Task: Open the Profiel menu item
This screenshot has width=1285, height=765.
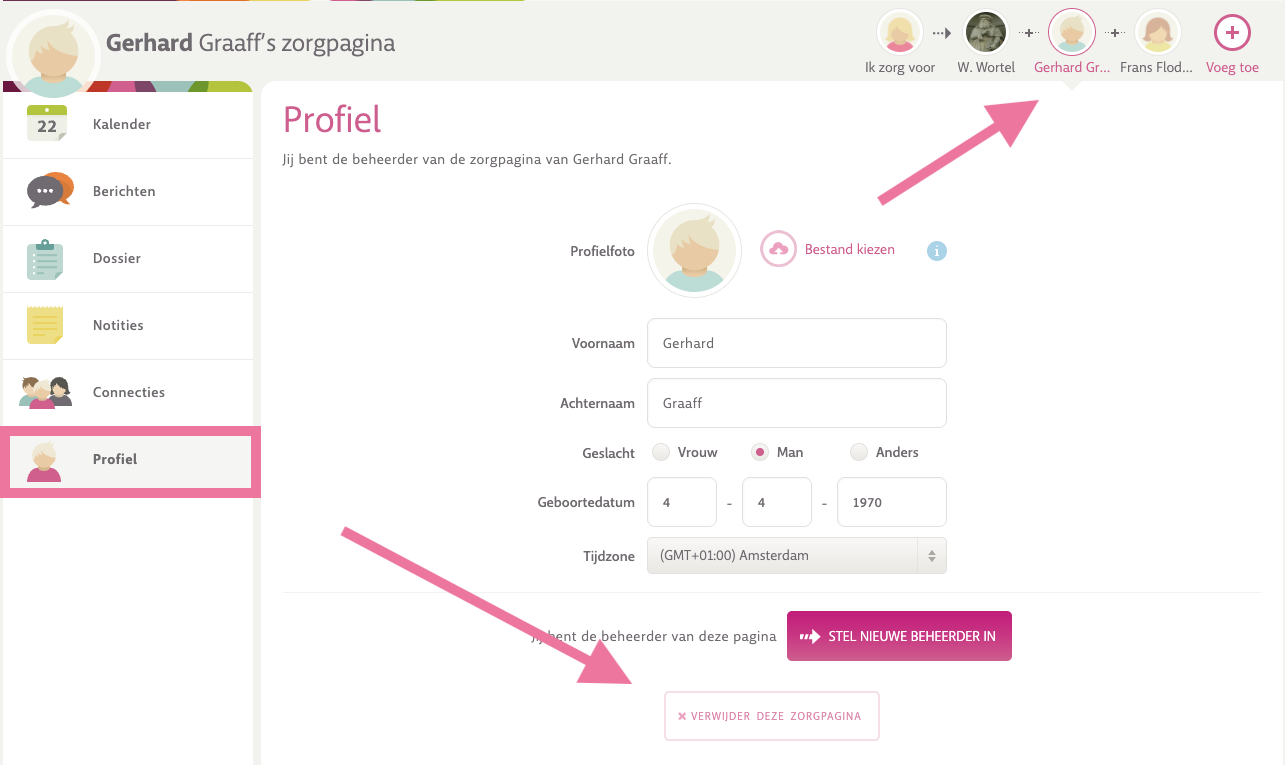Action: [x=130, y=461]
